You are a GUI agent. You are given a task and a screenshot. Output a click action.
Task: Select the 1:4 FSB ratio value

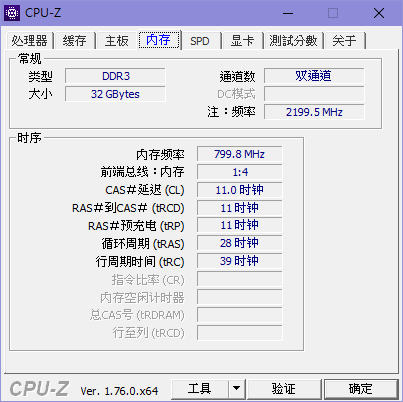[x=239, y=172]
